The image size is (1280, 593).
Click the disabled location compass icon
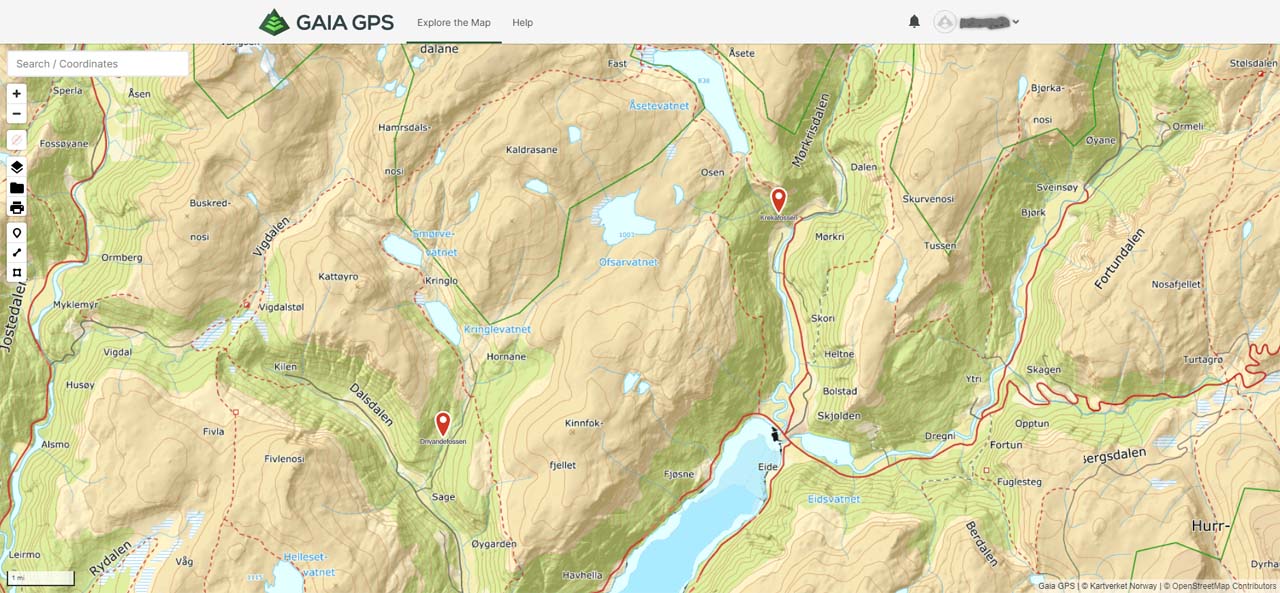coord(17,140)
